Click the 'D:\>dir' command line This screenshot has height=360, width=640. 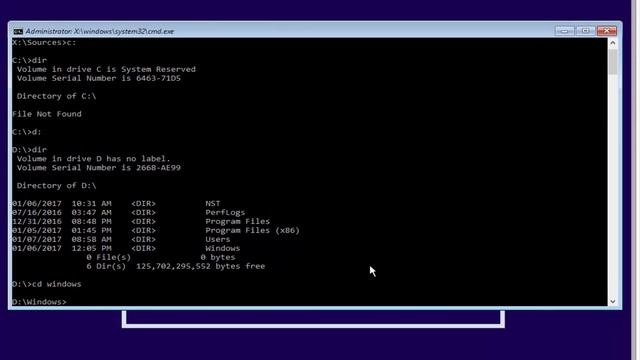(x=29, y=150)
